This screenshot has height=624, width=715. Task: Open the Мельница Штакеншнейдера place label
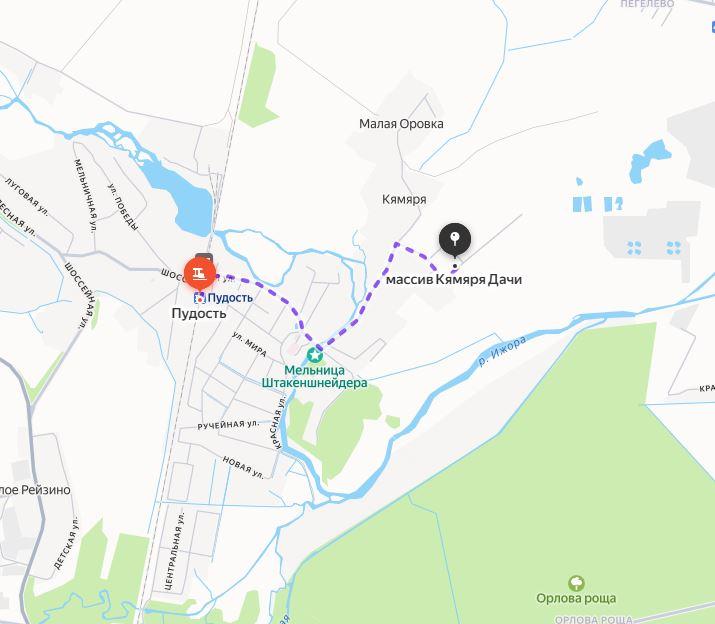click(314, 376)
